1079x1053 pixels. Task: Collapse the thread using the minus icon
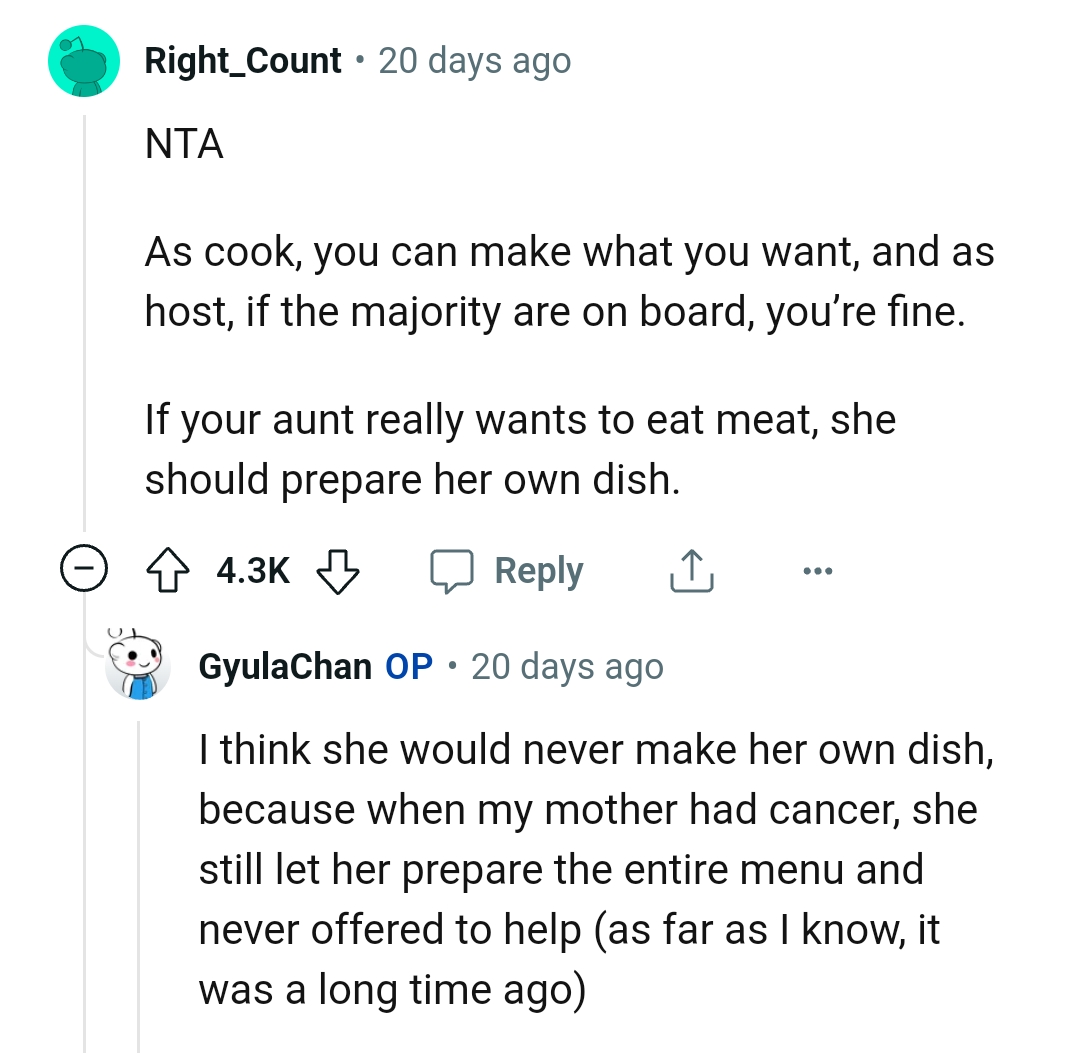[x=84, y=568]
